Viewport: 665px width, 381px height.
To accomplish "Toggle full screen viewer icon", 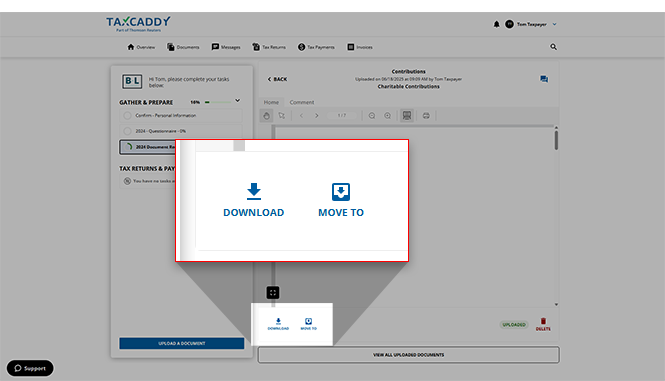I will [x=273, y=292].
